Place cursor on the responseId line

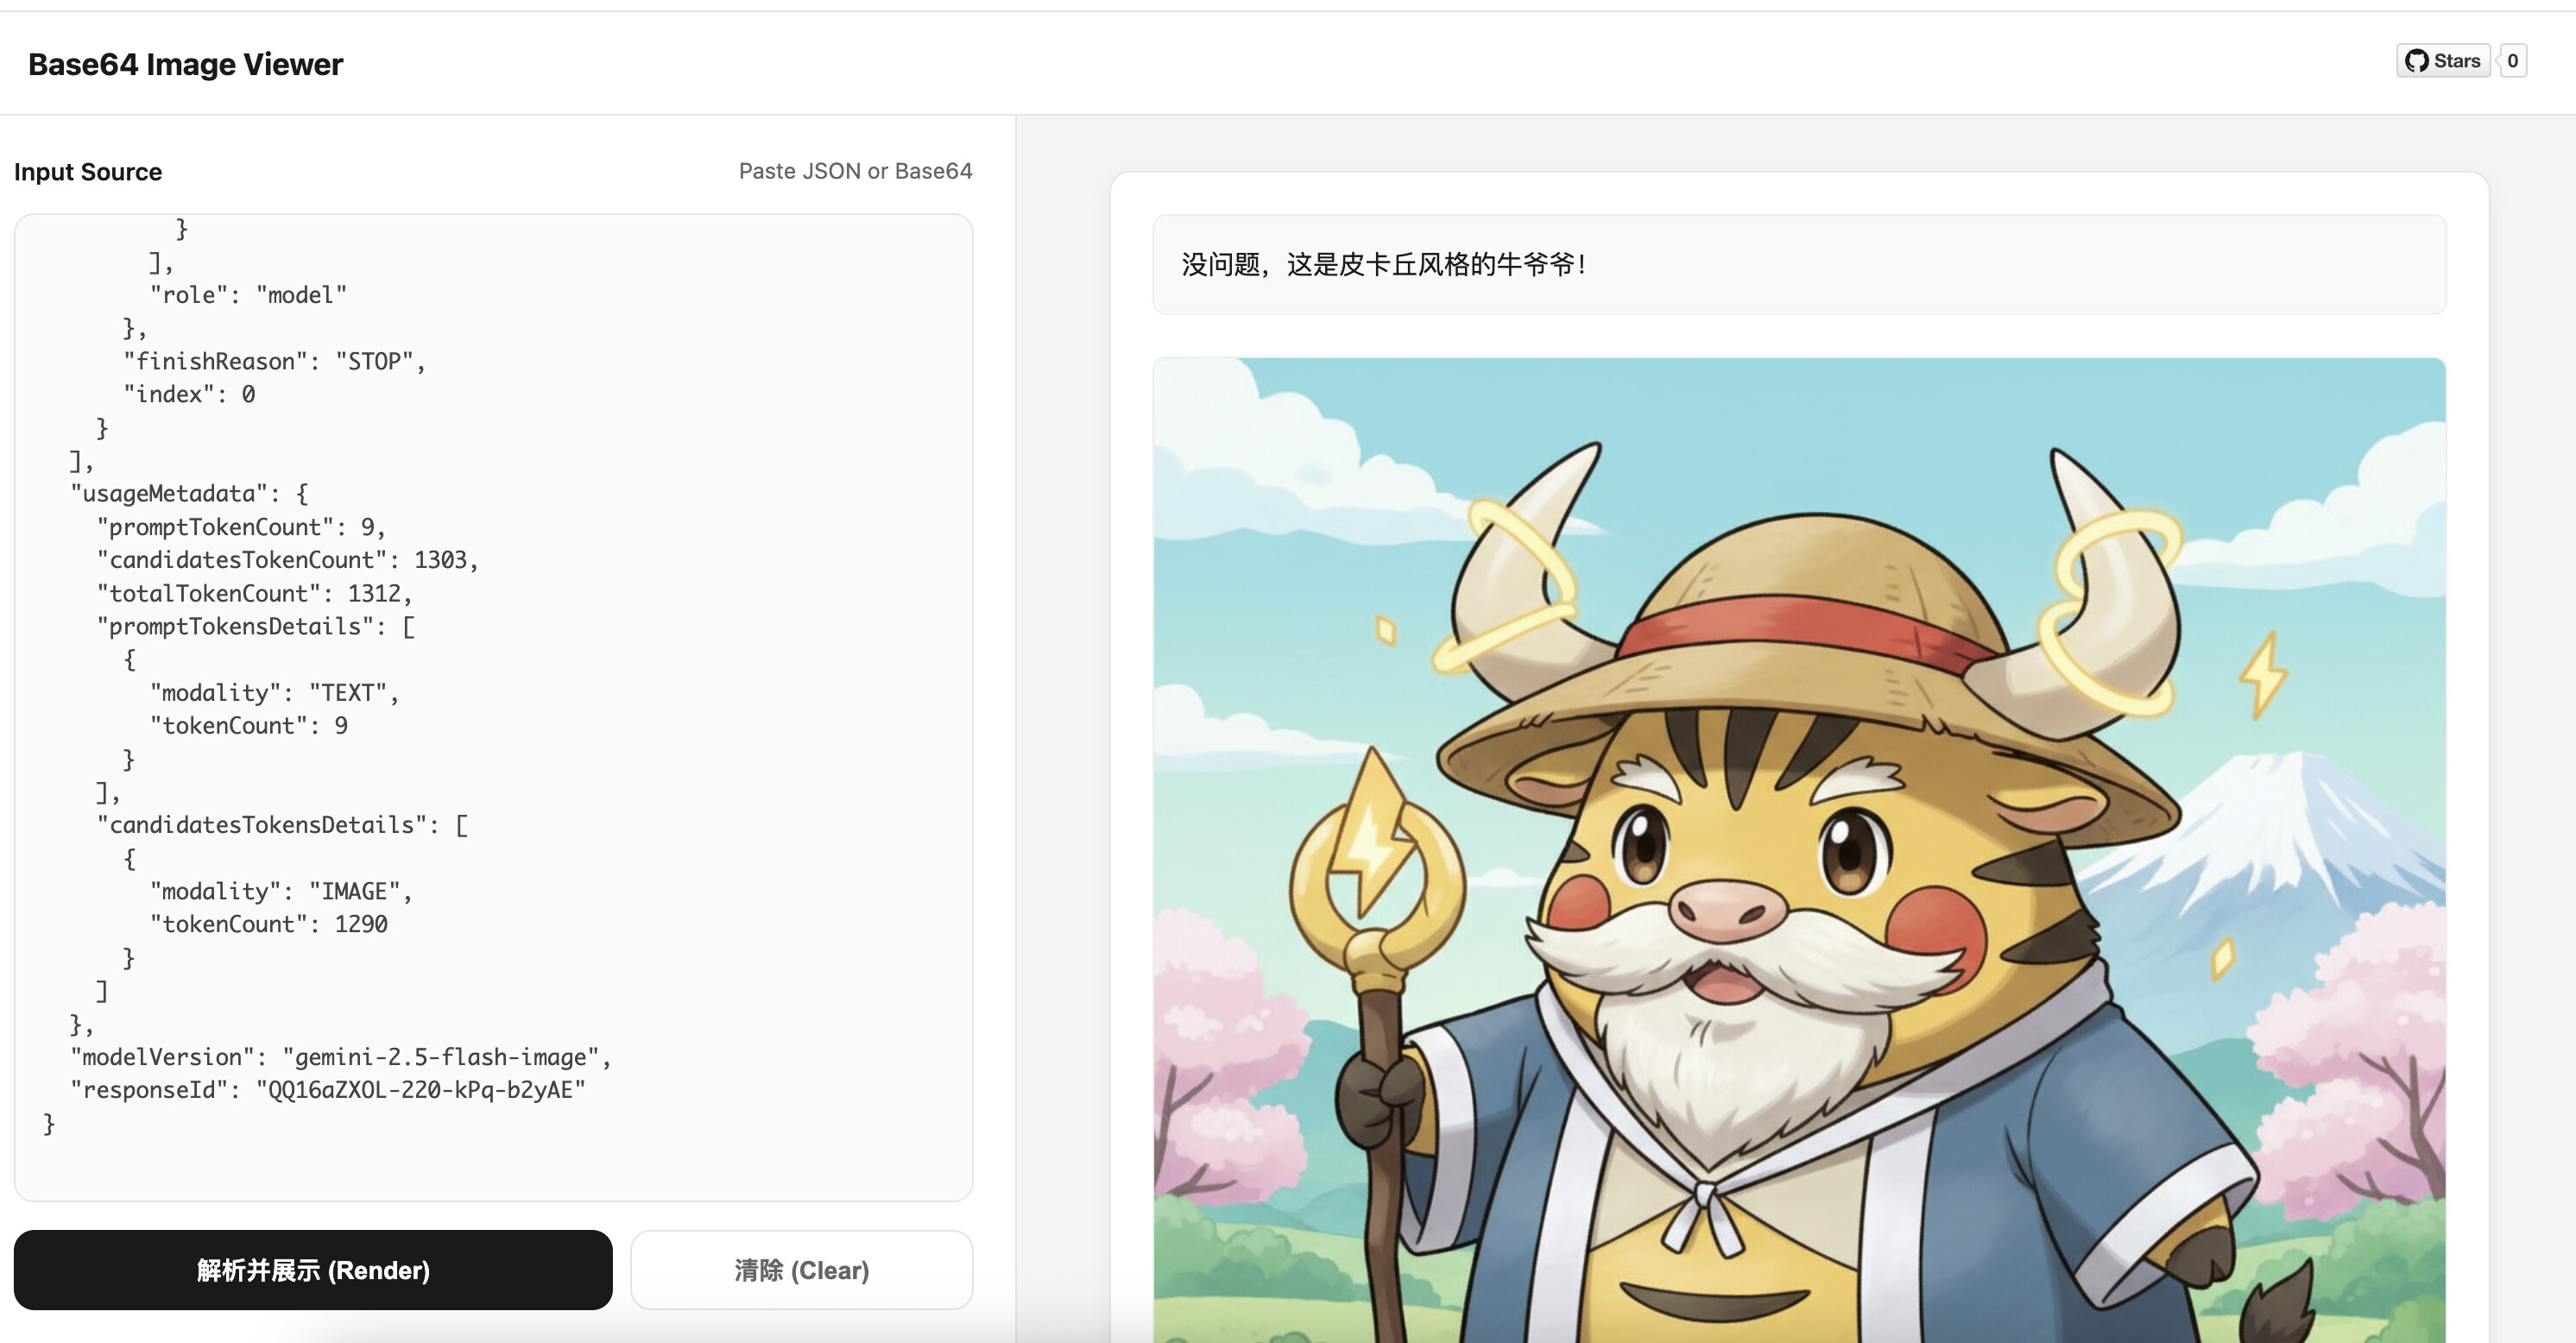pos(327,1090)
